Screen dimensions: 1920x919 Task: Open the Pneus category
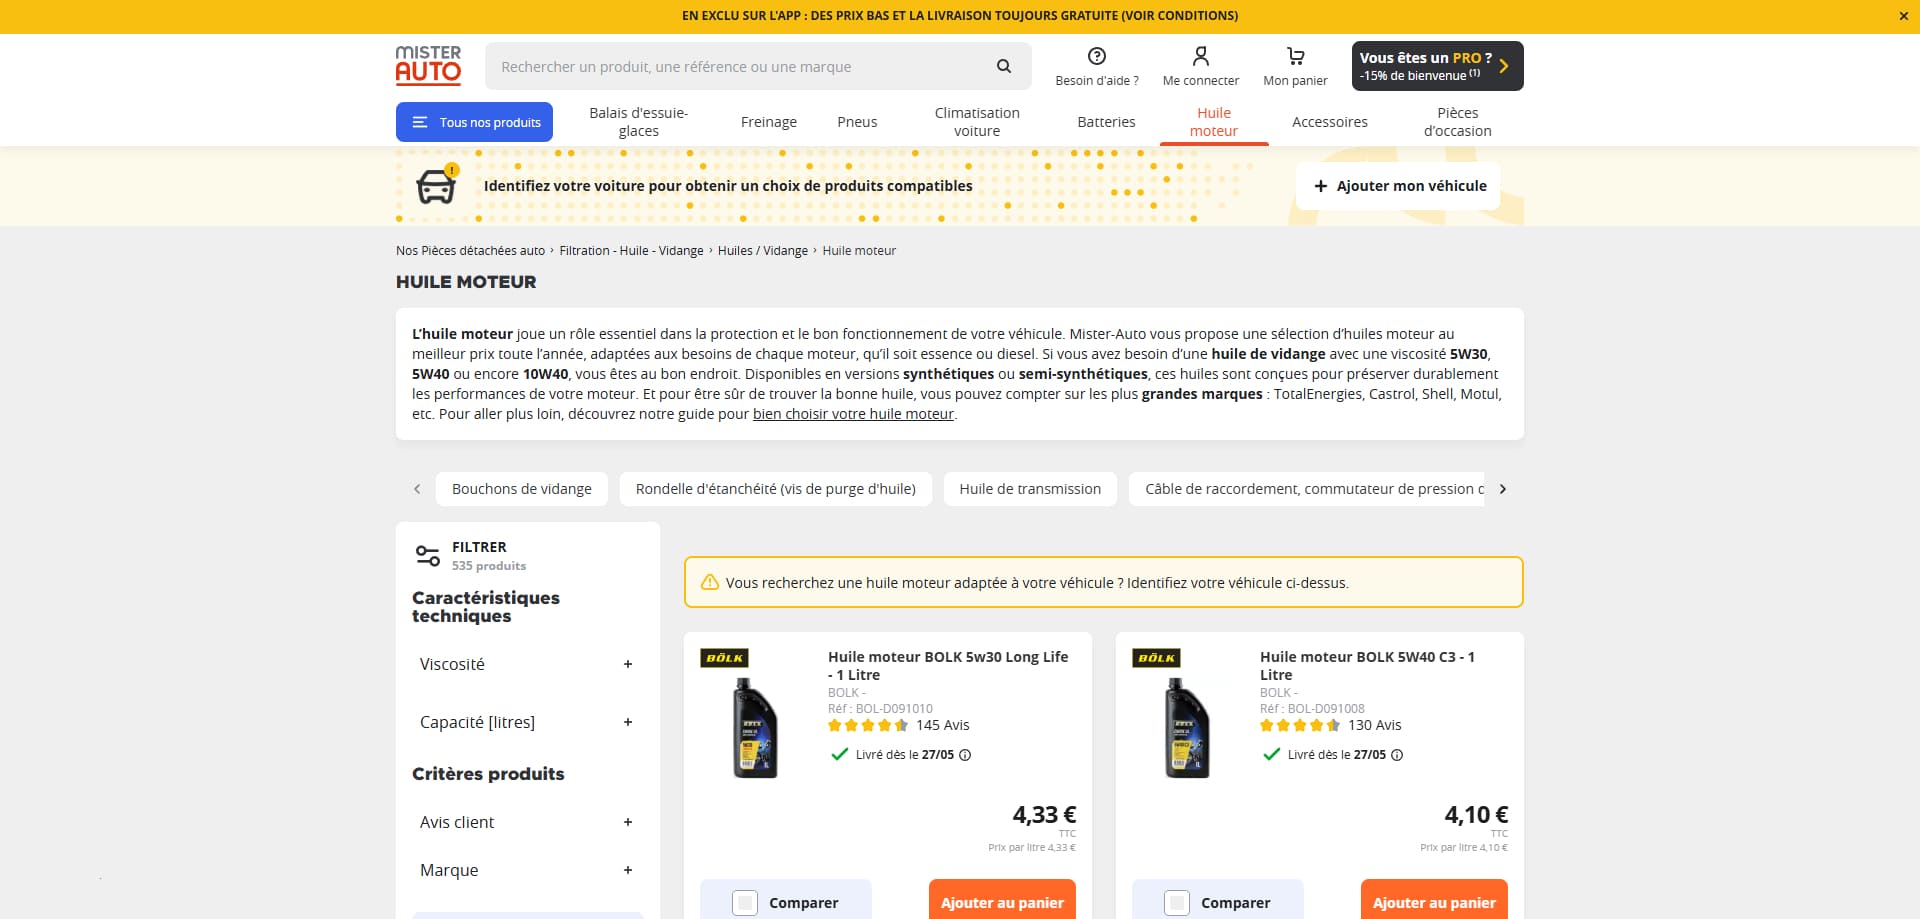857,122
